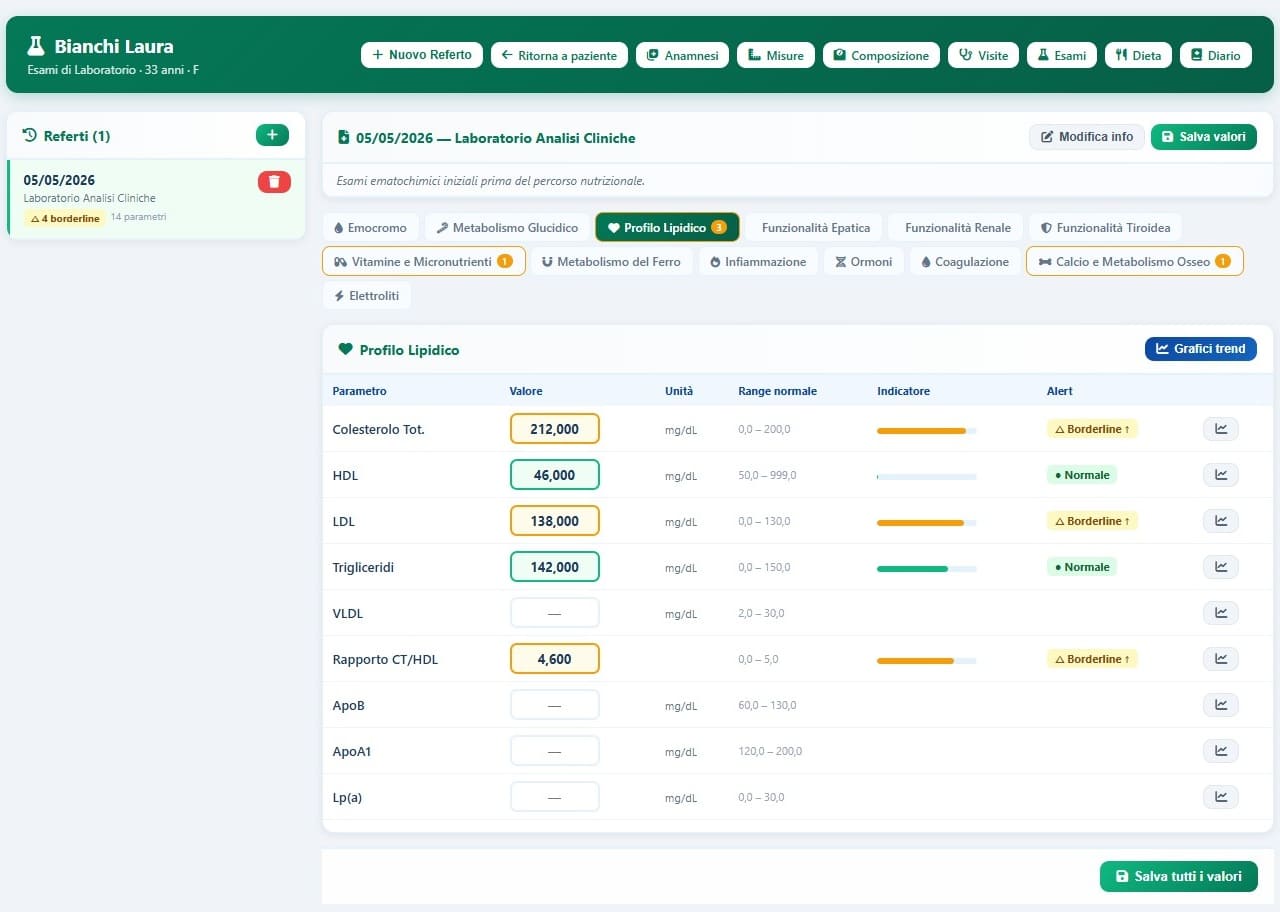
Task: Select the 05/05/2026 report in Referti list
Action: 156,198
